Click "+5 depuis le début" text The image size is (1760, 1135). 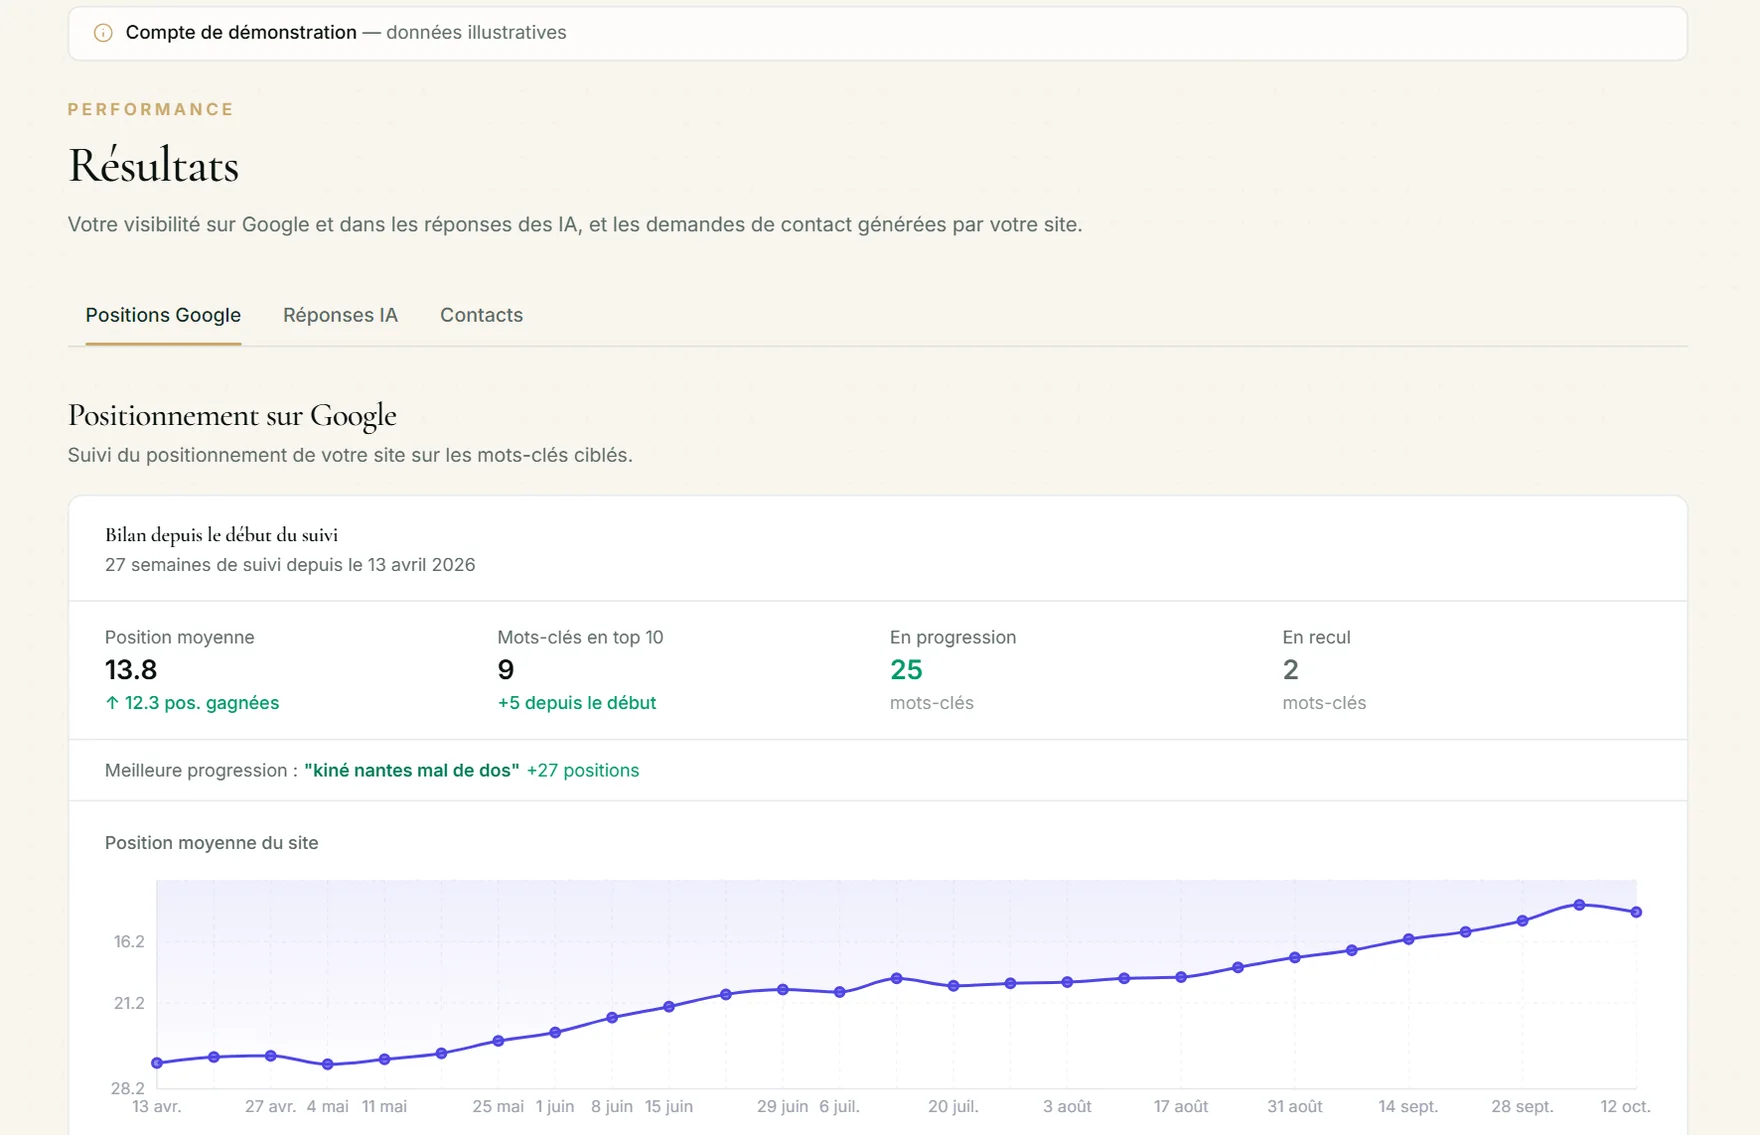[x=577, y=703]
